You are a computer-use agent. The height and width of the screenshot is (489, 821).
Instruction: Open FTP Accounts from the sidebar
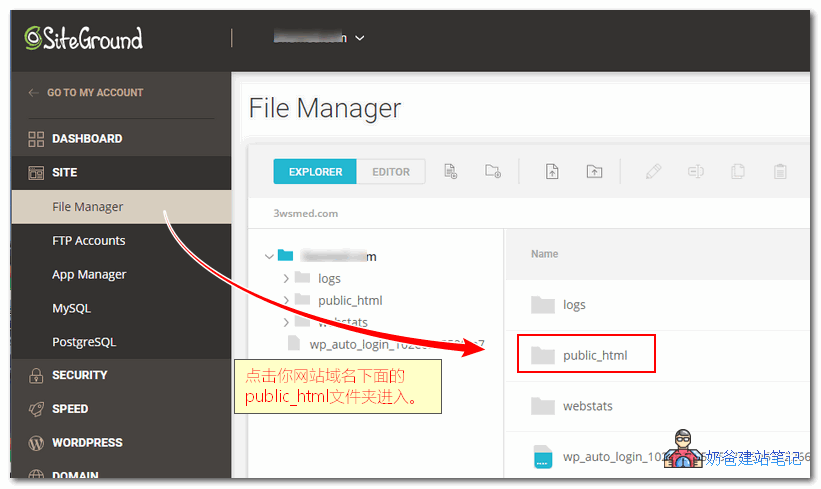point(89,241)
